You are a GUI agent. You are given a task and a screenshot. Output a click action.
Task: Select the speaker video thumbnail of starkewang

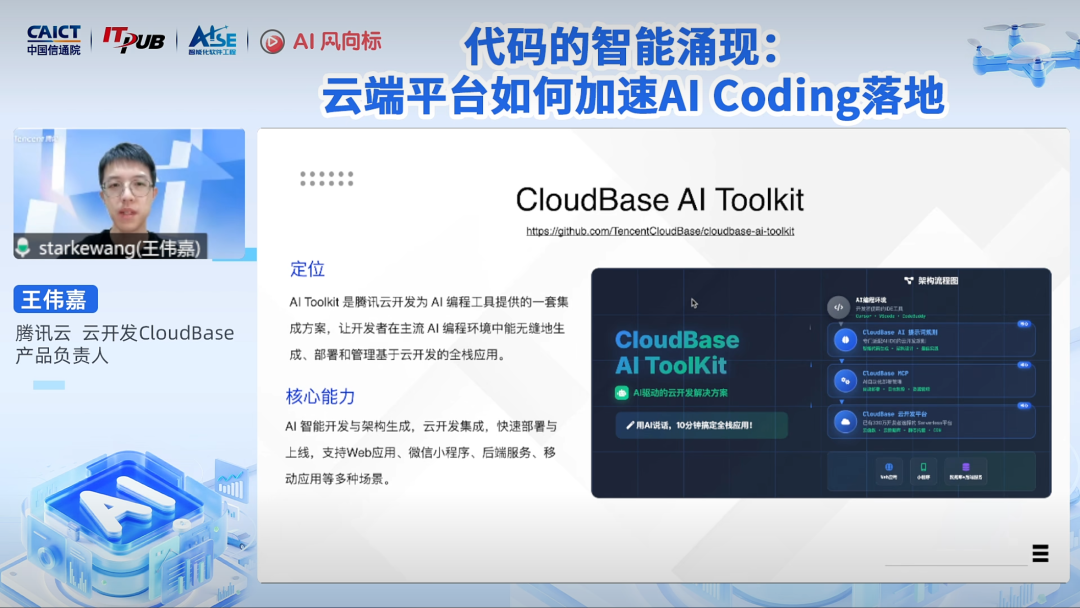click(129, 193)
